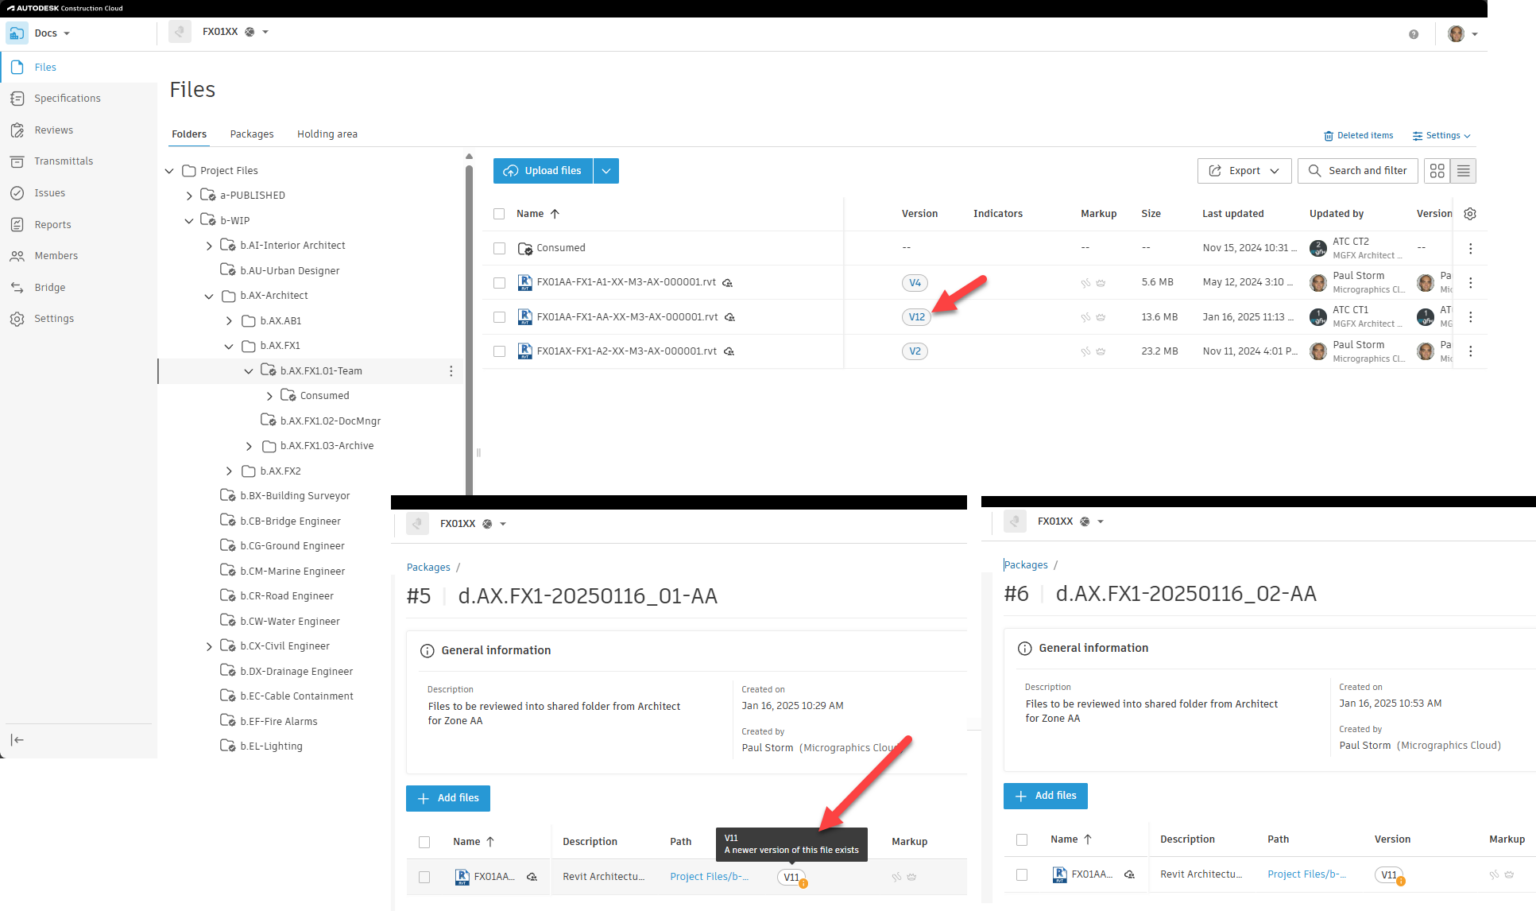
Task: Open the Export dropdown
Action: 1244,171
